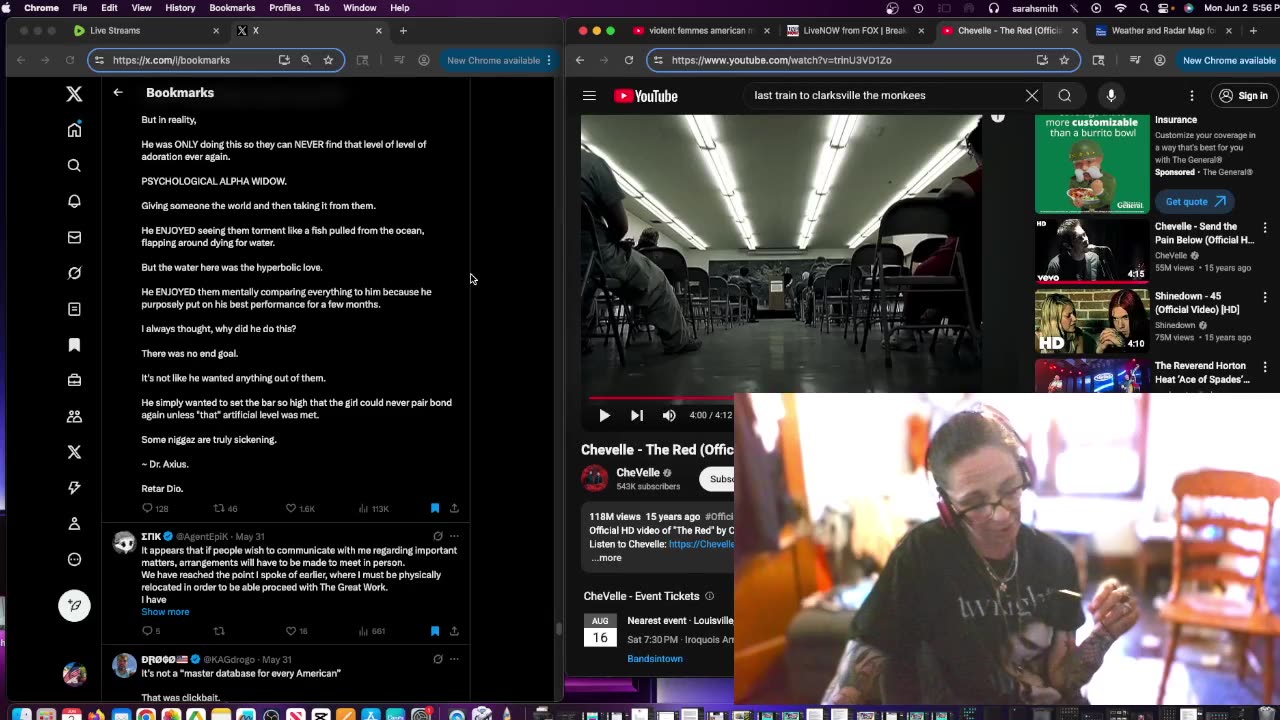Reply to the Dr. Axius post
The width and height of the screenshot is (1280, 720).
click(x=148, y=508)
